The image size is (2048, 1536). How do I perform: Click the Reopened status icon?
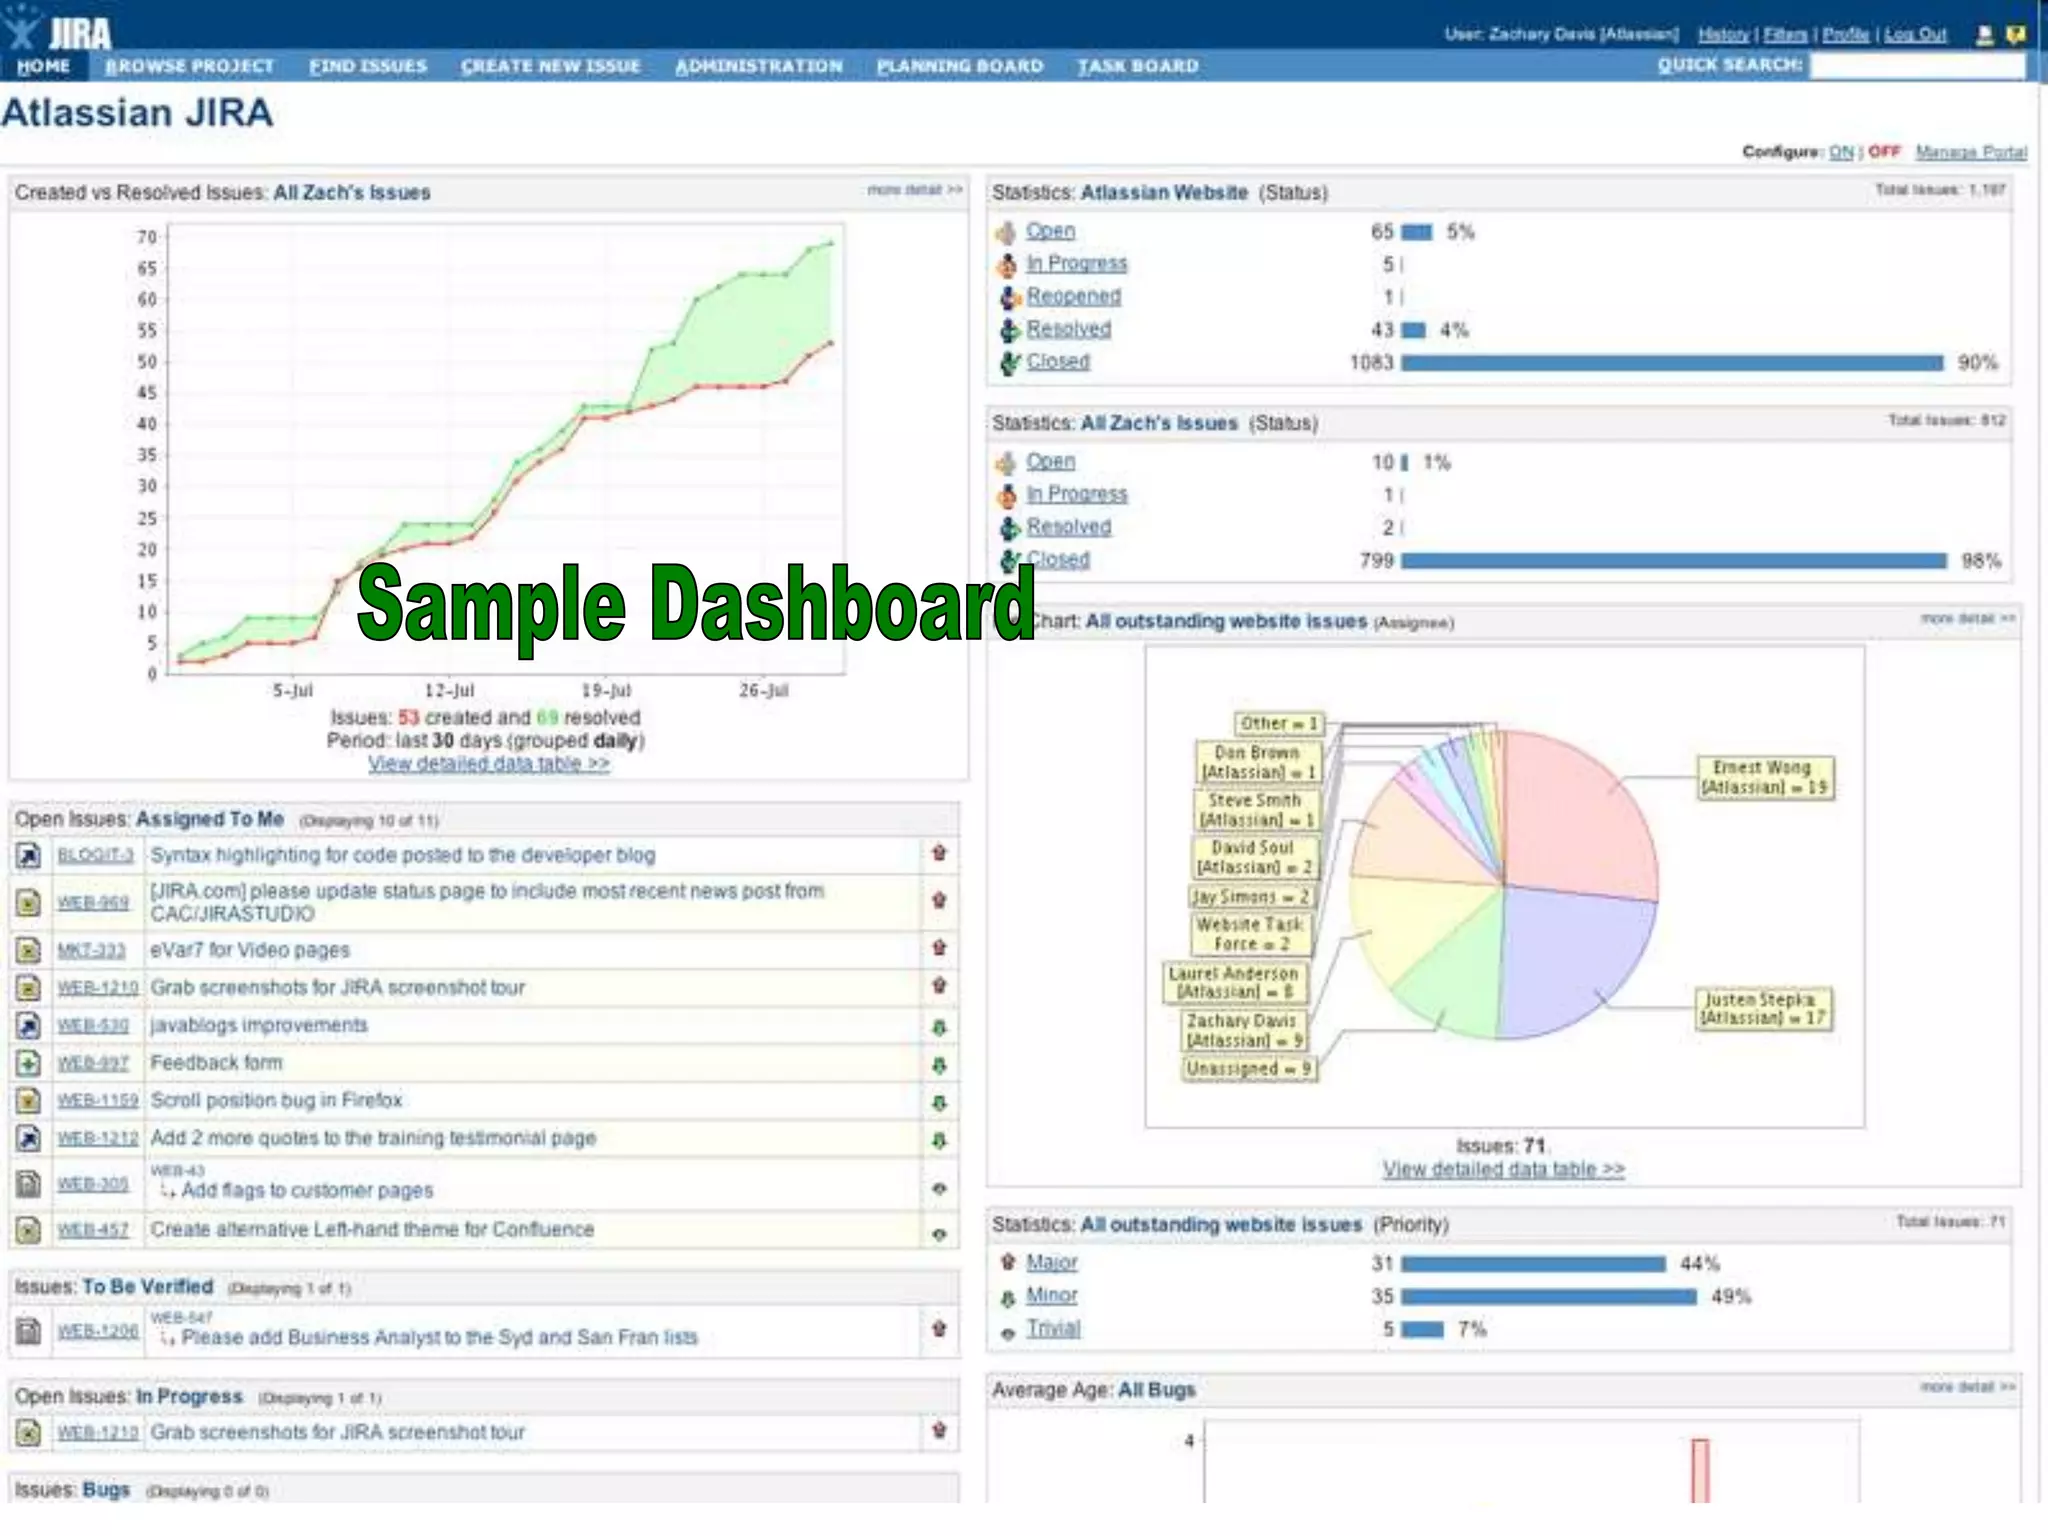point(1008,298)
